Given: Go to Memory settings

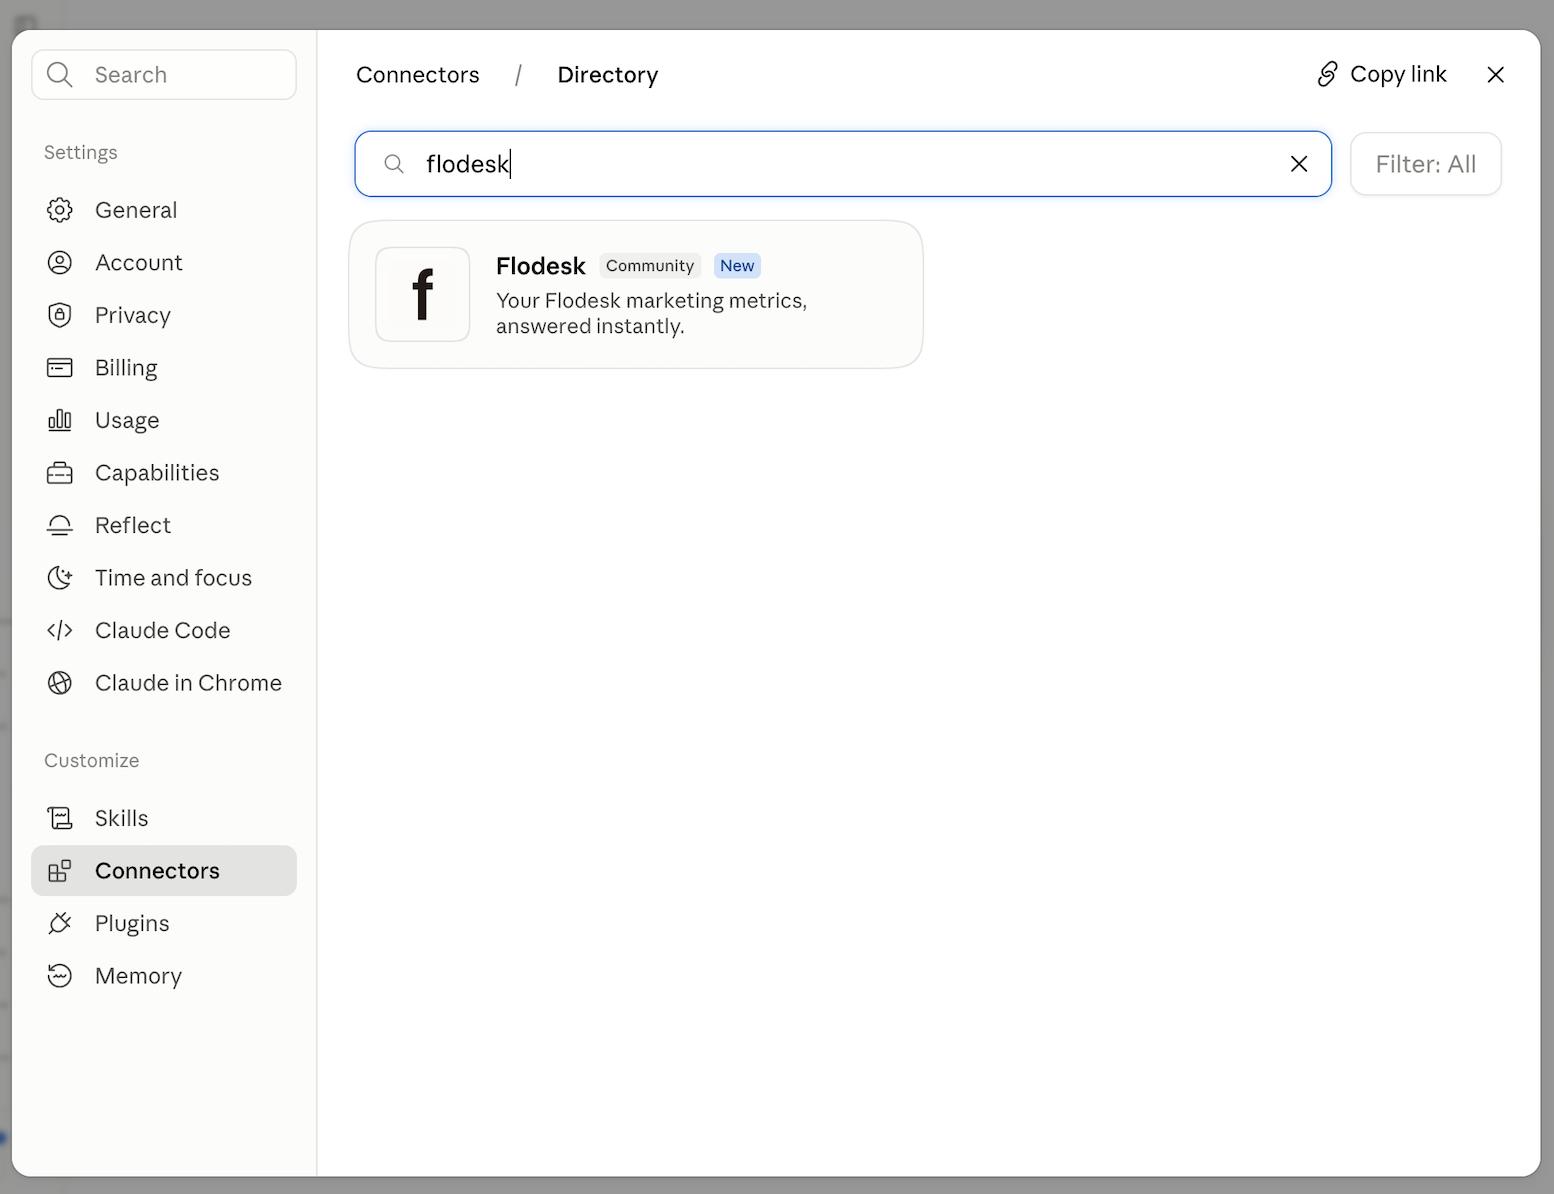Looking at the screenshot, I should click(164, 976).
